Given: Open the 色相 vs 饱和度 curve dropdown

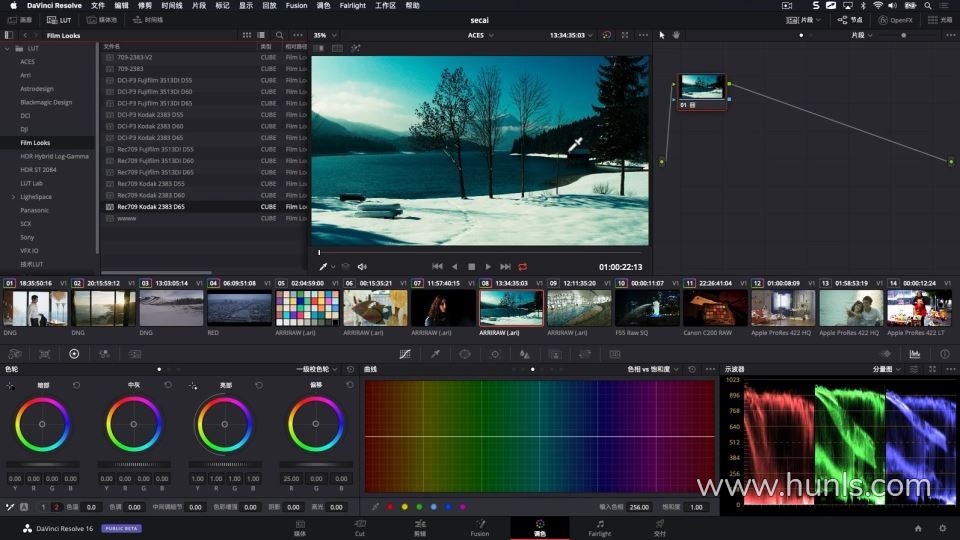Looking at the screenshot, I should coord(653,369).
